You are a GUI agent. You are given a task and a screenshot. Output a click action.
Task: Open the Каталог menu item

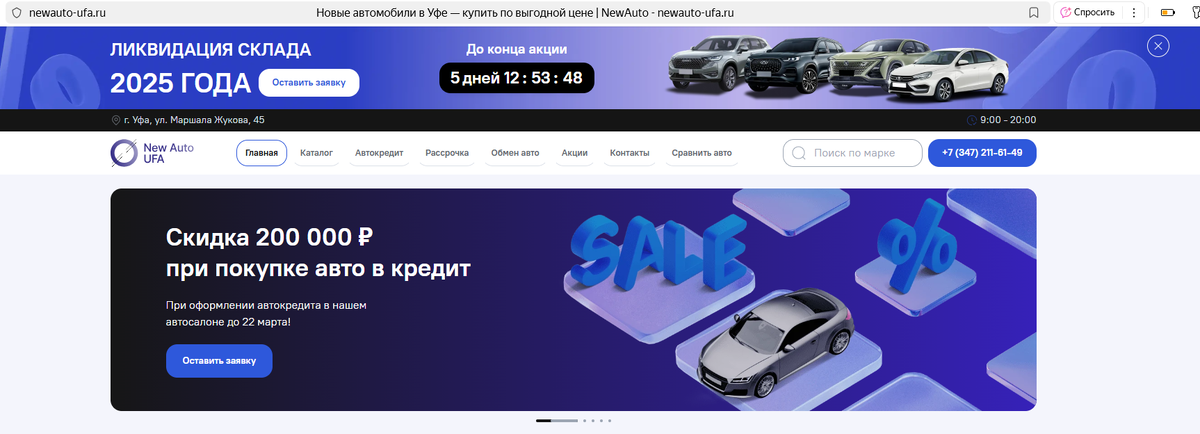tap(316, 153)
